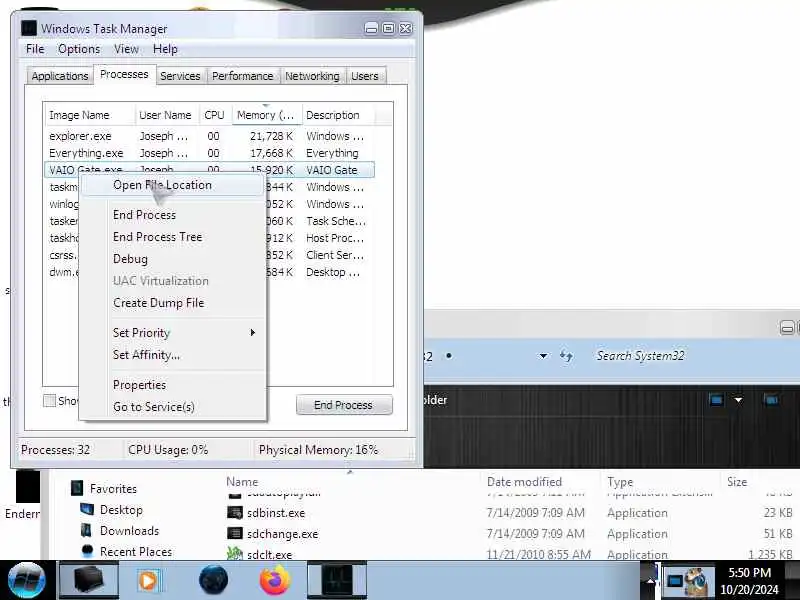The width and height of the screenshot is (800, 600).
Task: Switch to the Users tab
Action: coord(365,76)
